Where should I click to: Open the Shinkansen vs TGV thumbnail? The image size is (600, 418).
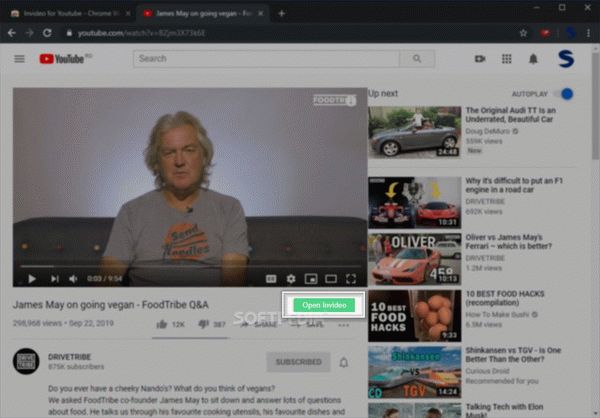pos(414,372)
